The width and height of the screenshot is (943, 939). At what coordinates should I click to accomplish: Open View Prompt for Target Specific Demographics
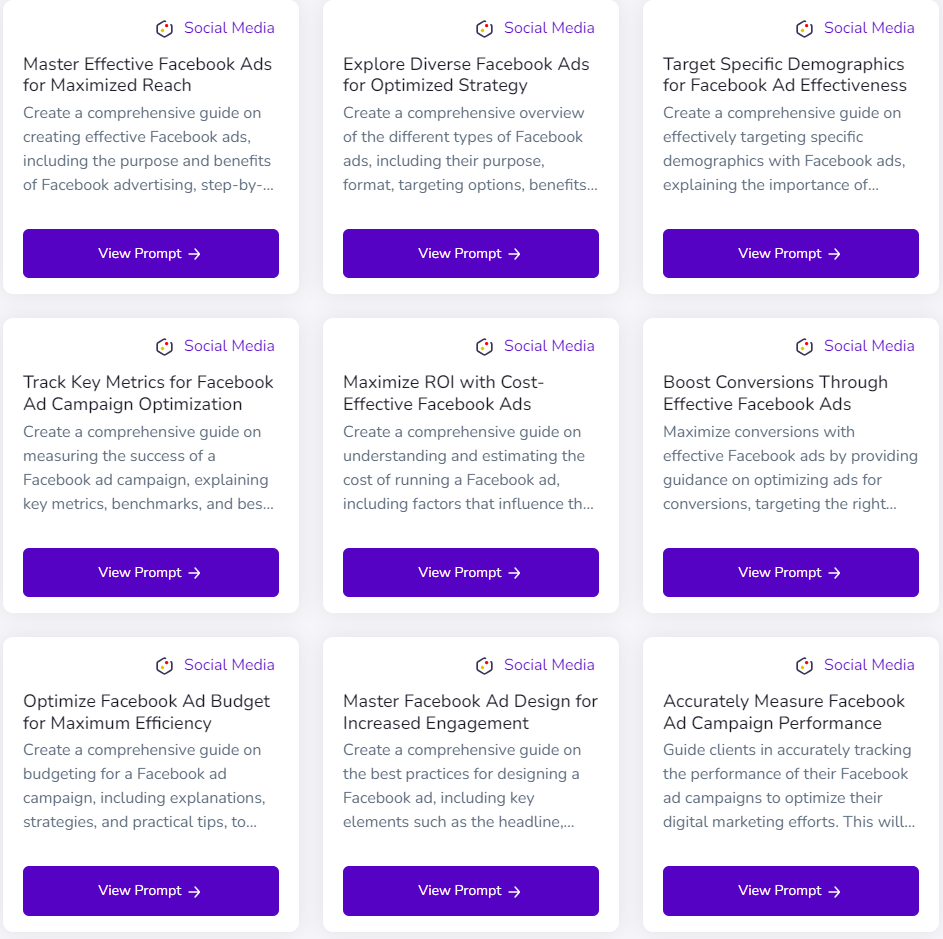791,254
